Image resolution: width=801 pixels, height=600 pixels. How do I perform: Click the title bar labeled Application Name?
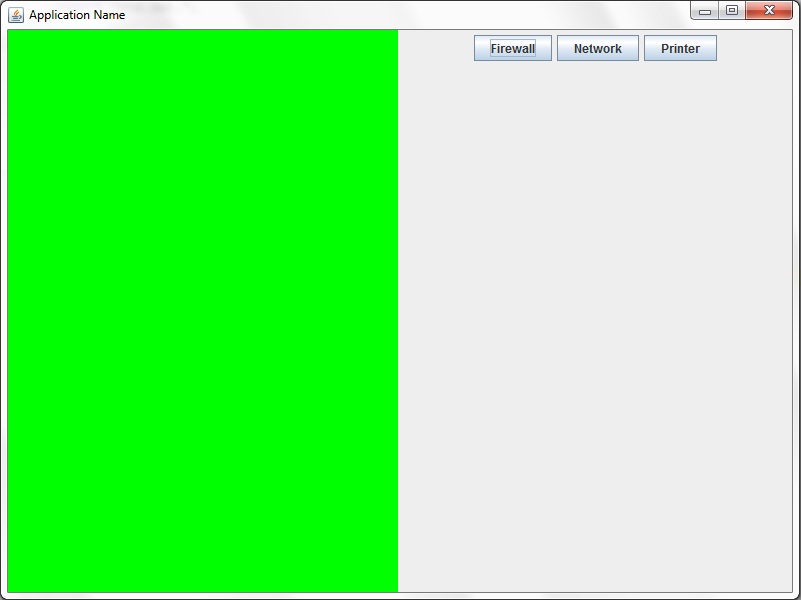coord(300,14)
